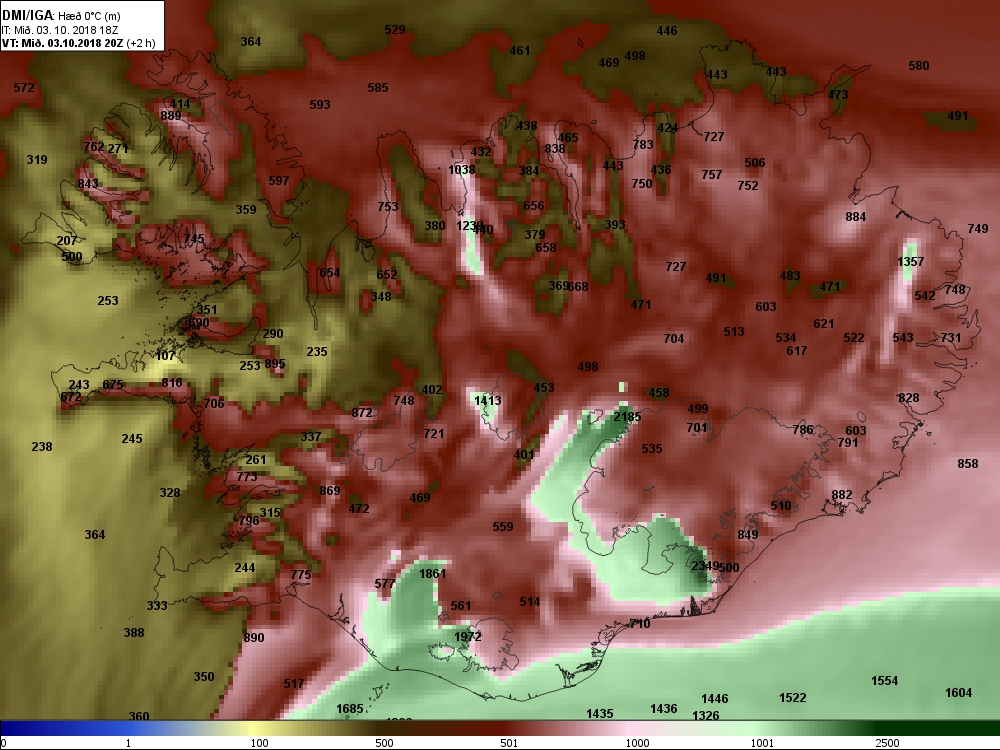
Task: Click the map value '207'
Action: click(x=66, y=241)
